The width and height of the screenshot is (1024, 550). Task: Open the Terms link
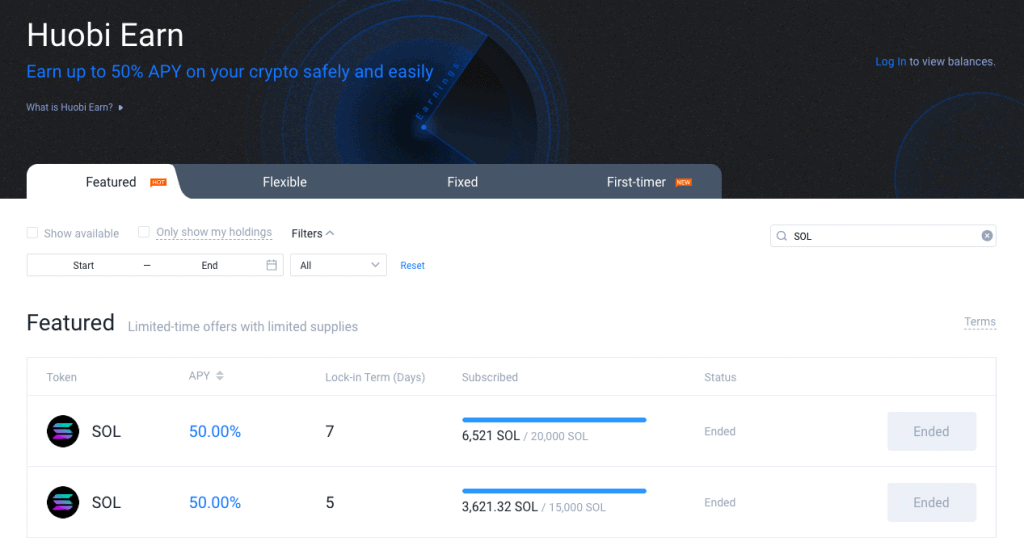[980, 321]
